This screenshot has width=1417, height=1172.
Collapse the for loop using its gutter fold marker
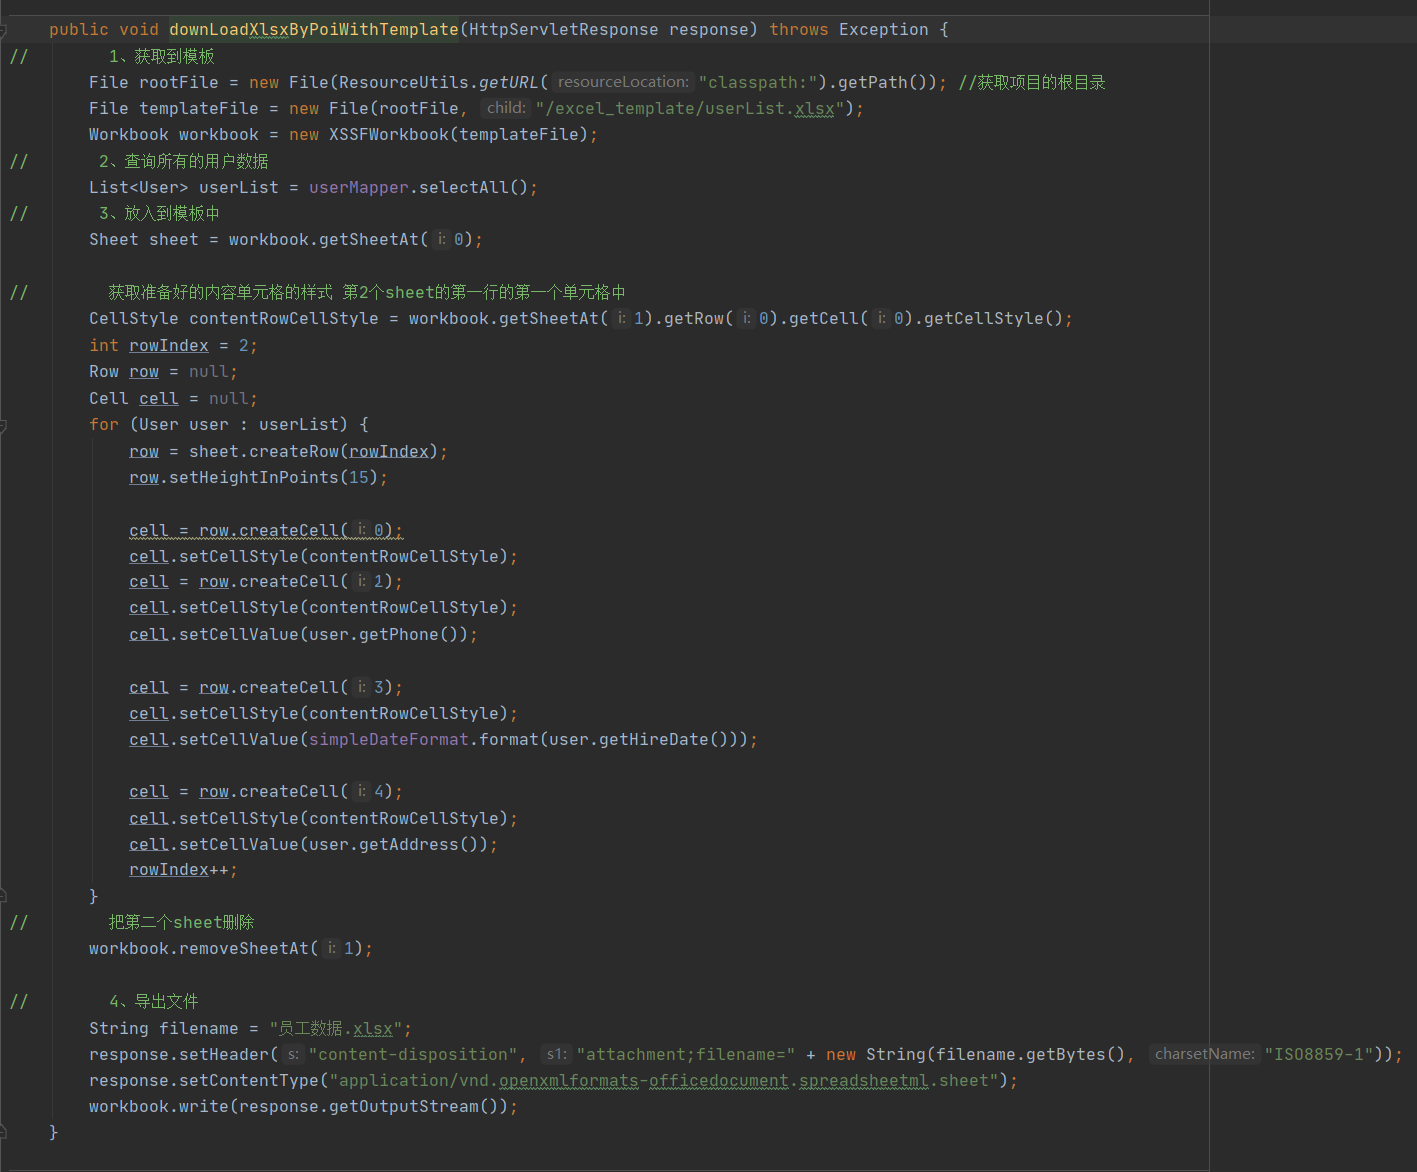[3, 425]
